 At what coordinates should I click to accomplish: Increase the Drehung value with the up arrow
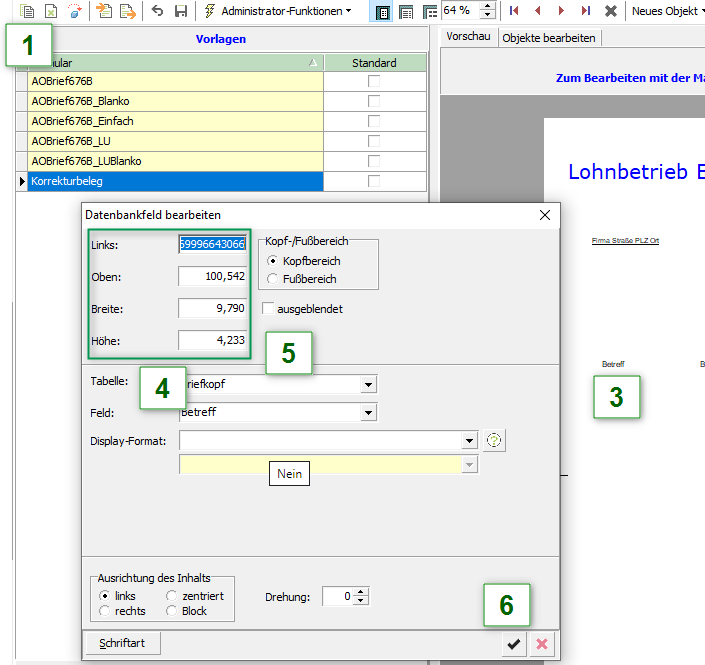pos(361,592)
